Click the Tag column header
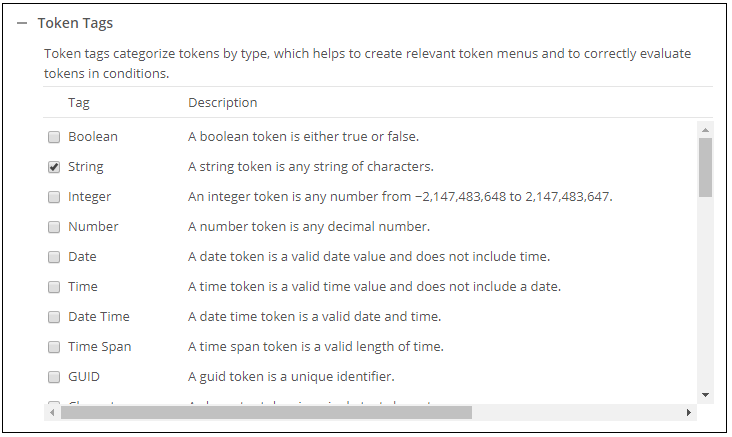 pos(79,103)
